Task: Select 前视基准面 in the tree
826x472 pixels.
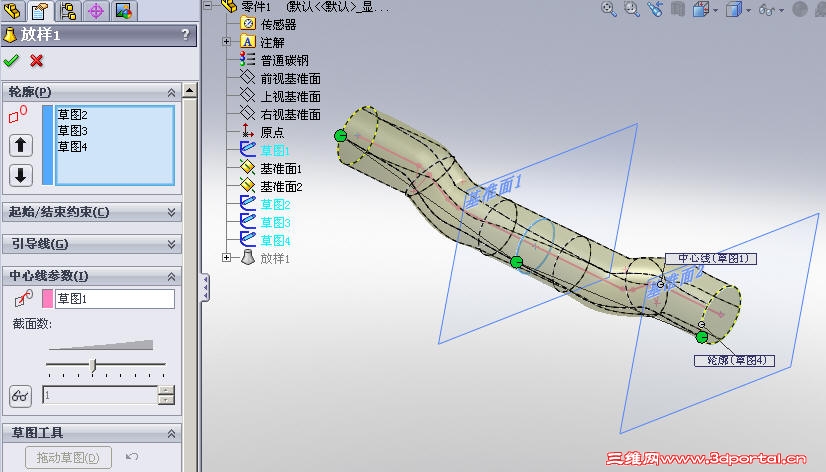Action: [290, 78]
